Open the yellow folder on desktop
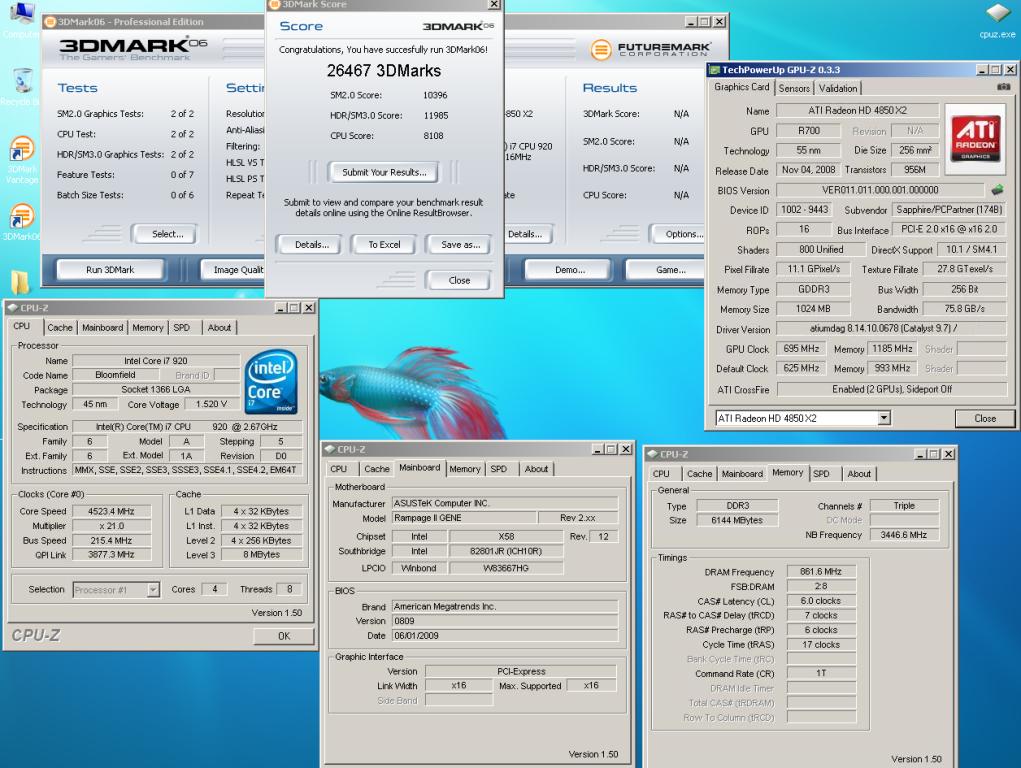The width and height of the screenshot is (1021, 768). tap(20, 282)
